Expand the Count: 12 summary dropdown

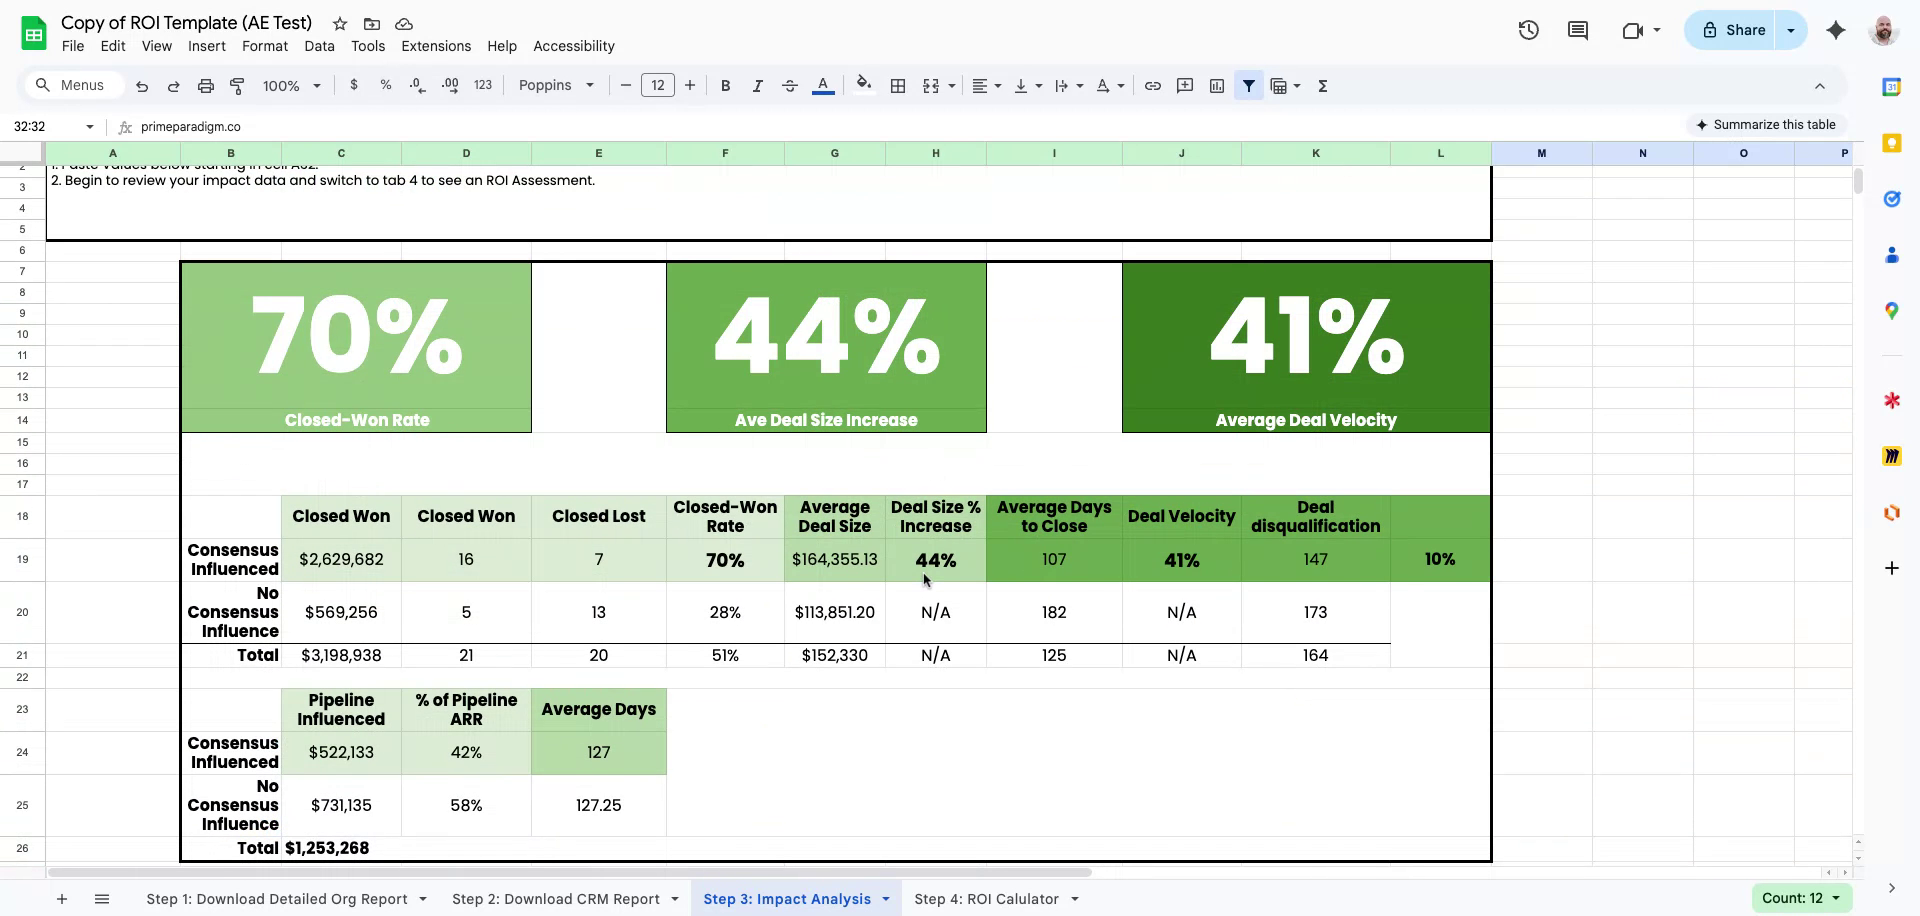pos(1801,898)
